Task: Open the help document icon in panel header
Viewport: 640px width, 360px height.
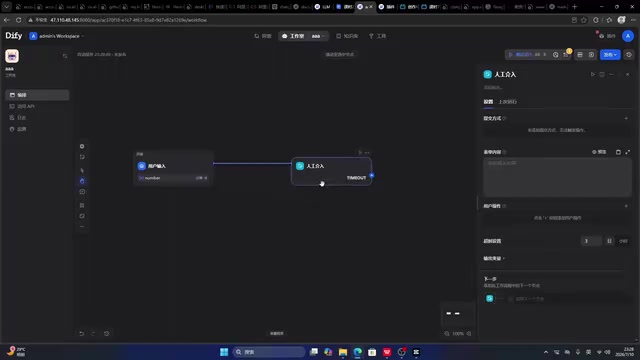Action: [x=602, y=74]
